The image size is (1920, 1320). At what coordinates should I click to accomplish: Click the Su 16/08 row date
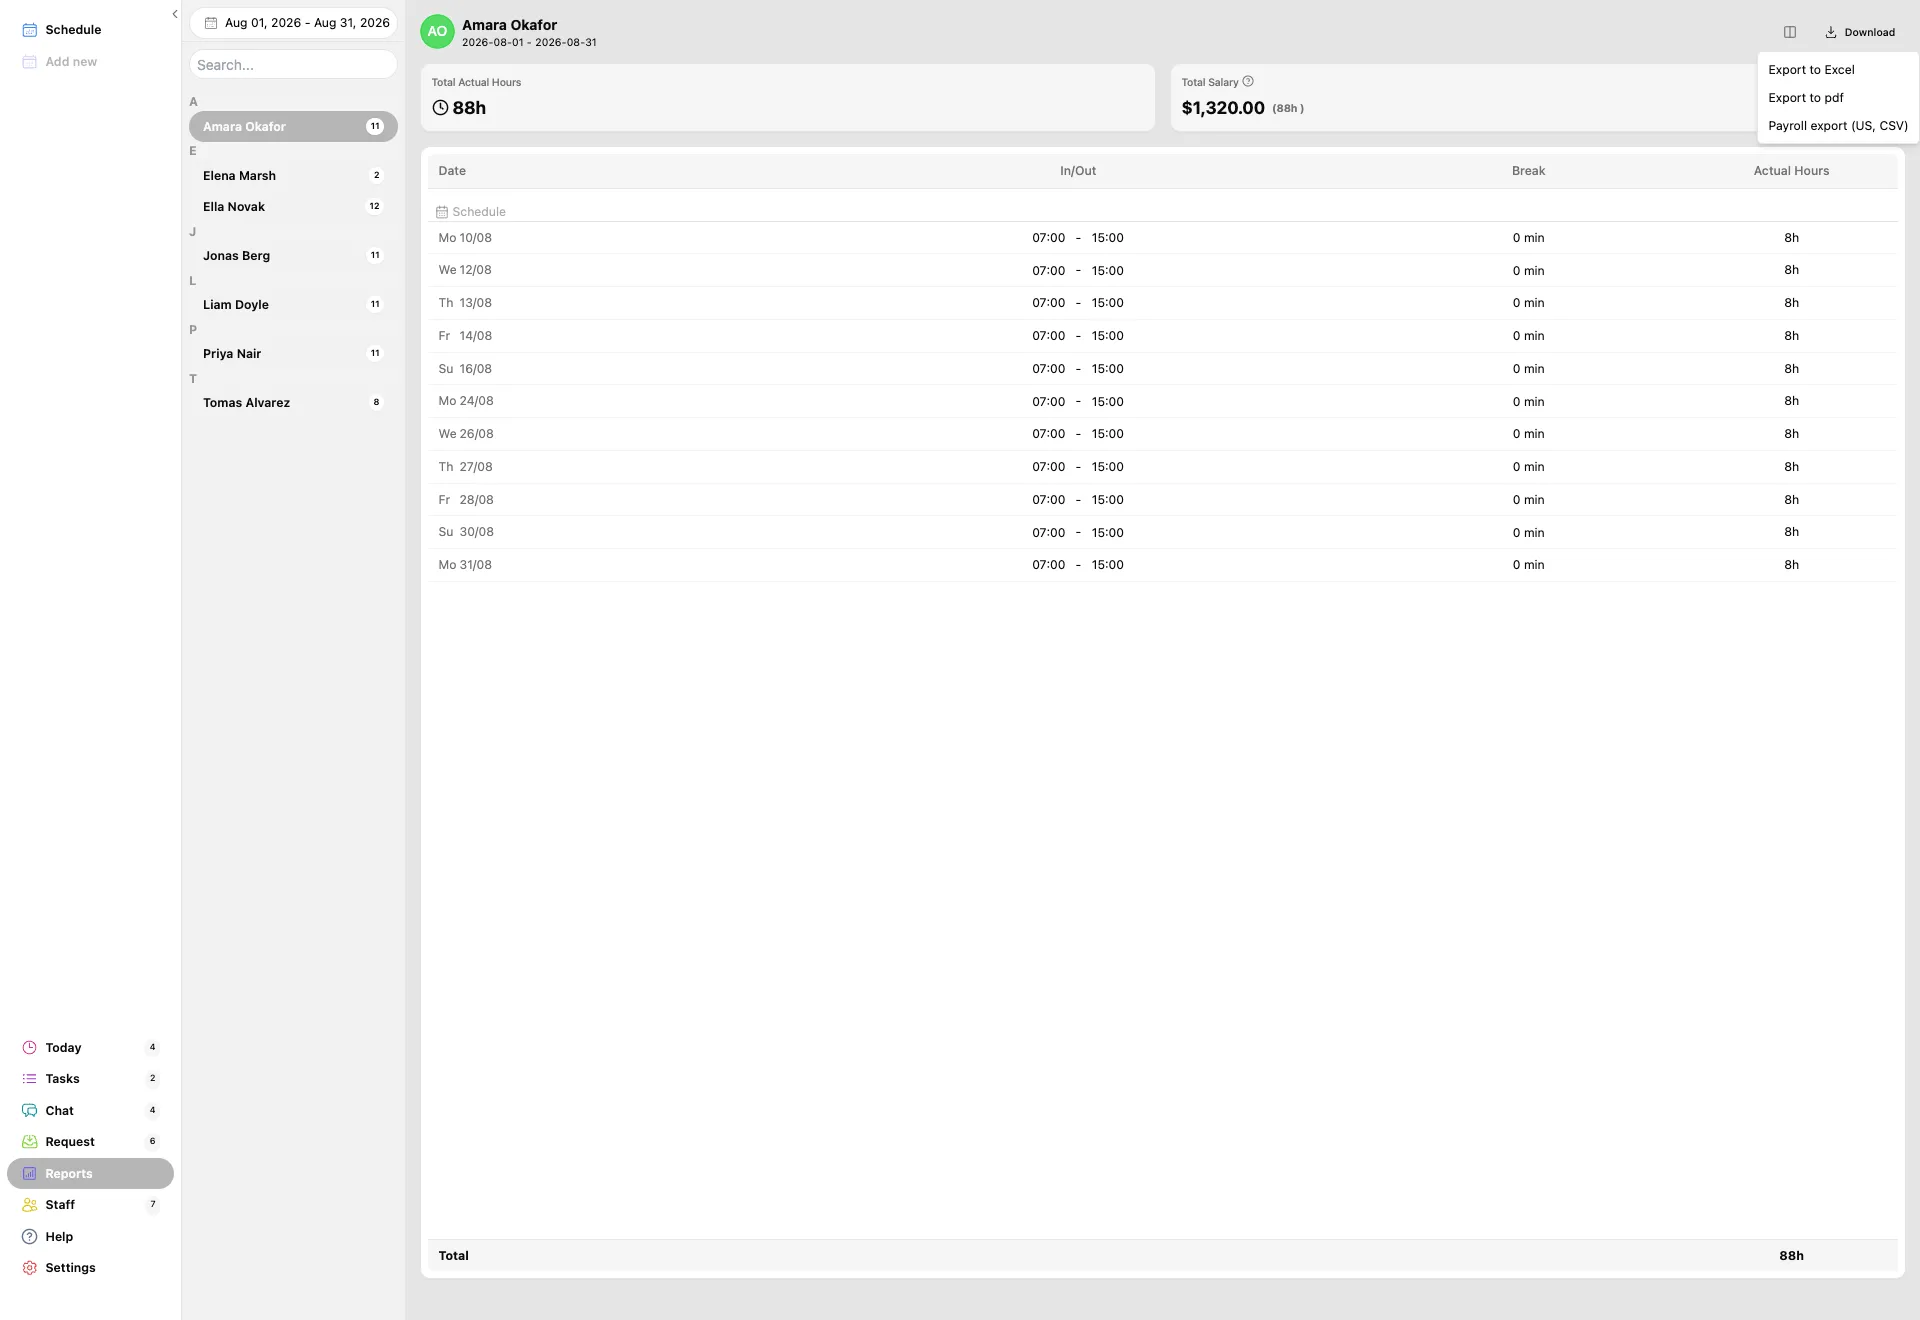point(465,369)
